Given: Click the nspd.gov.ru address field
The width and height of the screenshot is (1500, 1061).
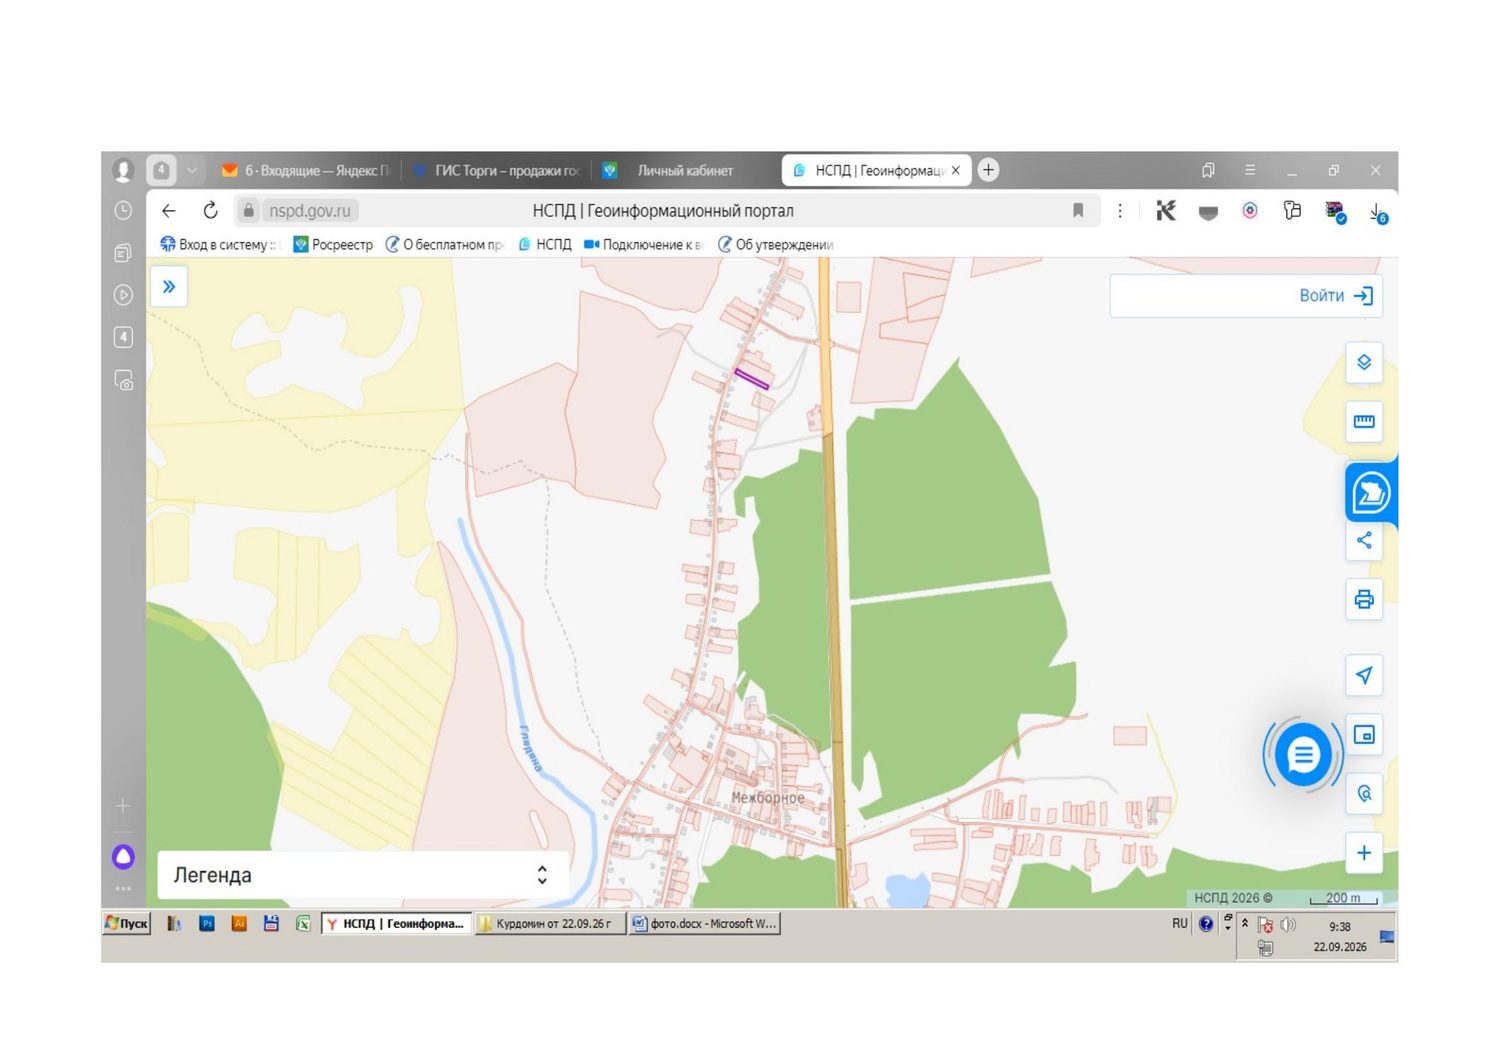Looking at the screenshot, I should pos(310,211).
